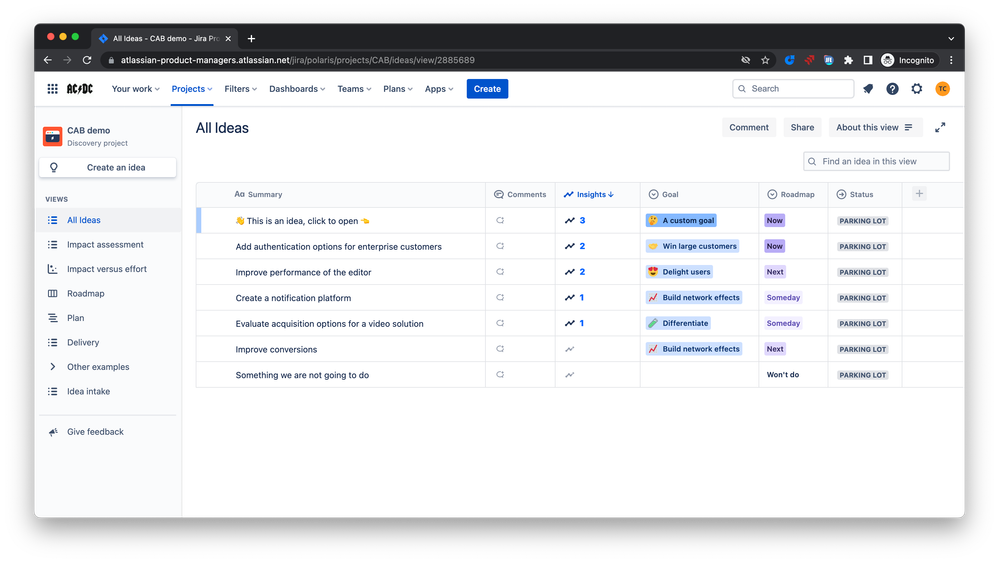999x563 pixels.
Task: Click Give feedback link
Action: (95, 432)
